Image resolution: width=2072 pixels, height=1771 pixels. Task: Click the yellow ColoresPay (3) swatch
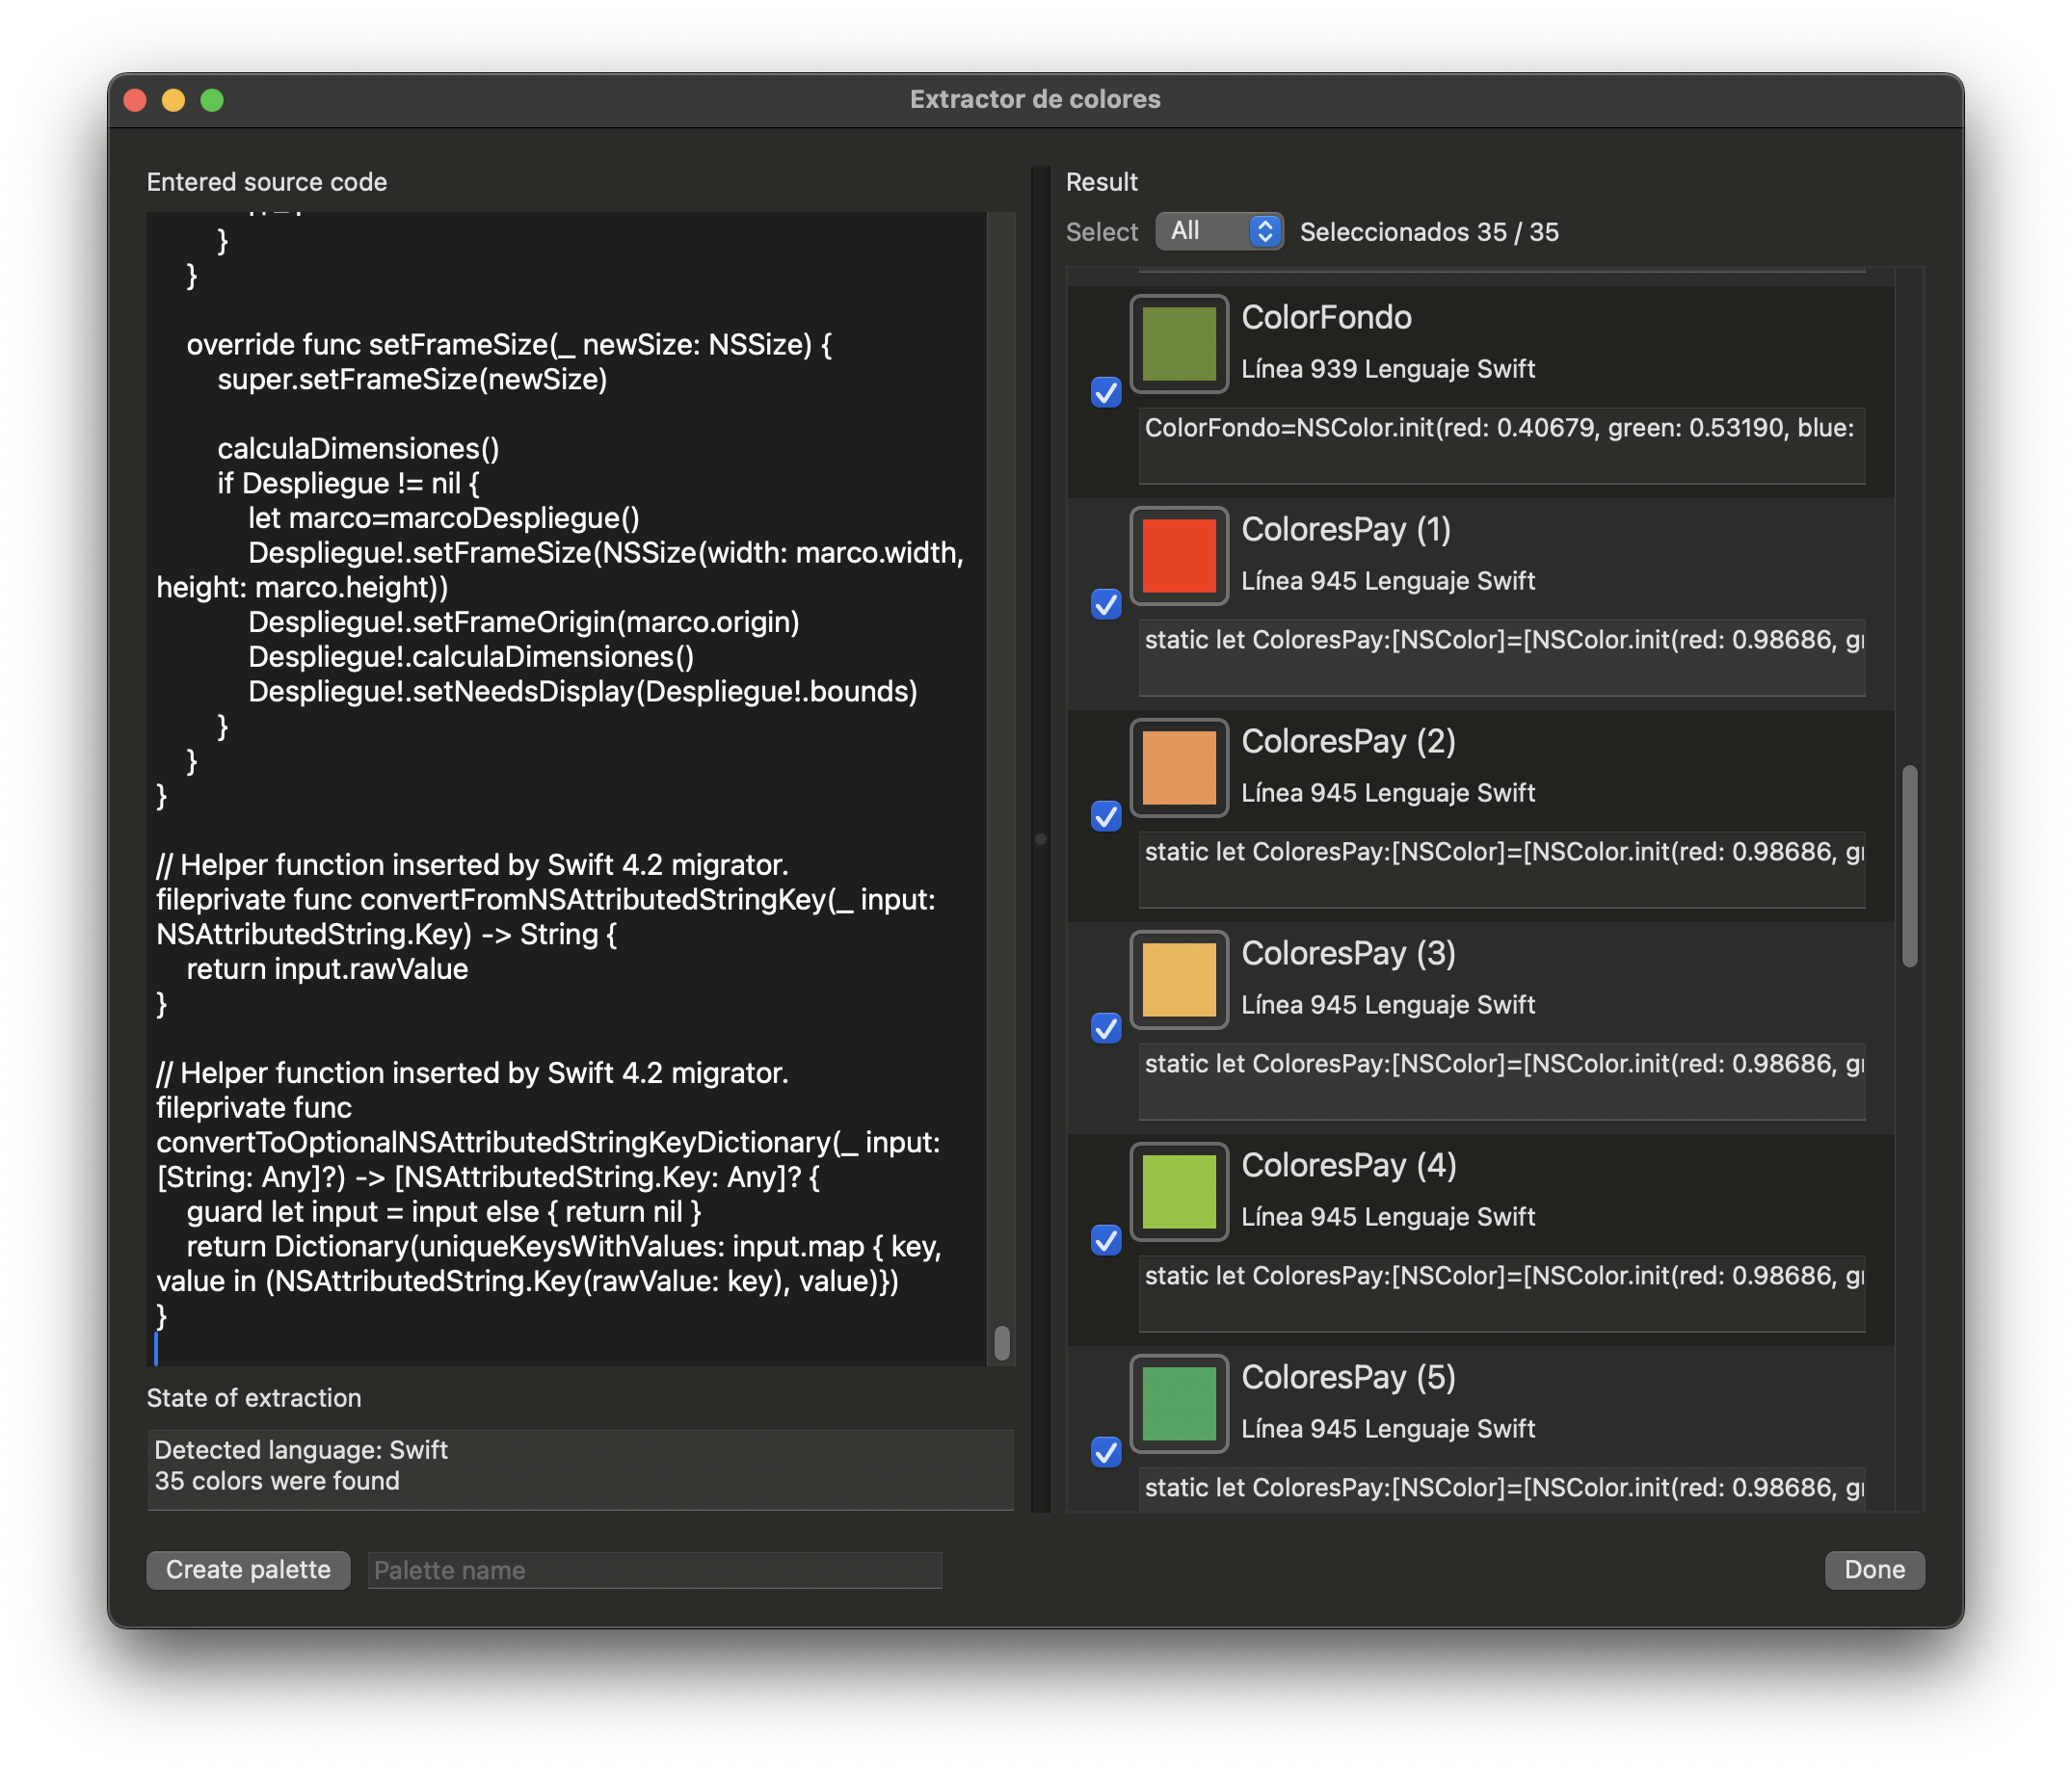(1178, 980)
